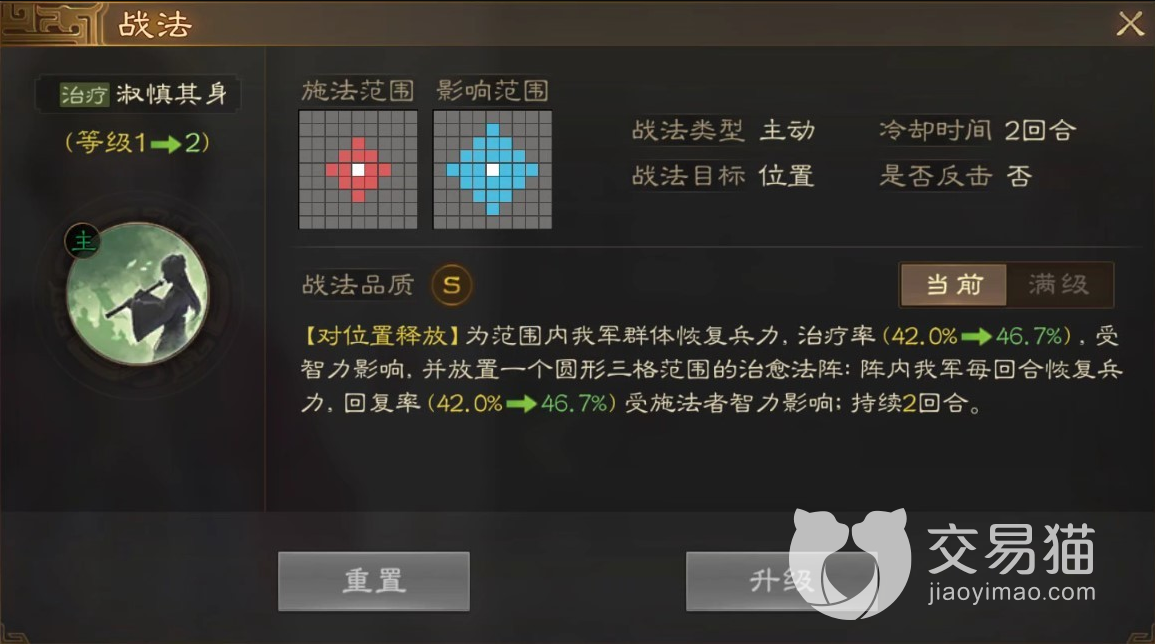The height and width of the screenshot is (644, 1155).
Task: Click the 战法类型 主动 value
Action: point(787,130)
